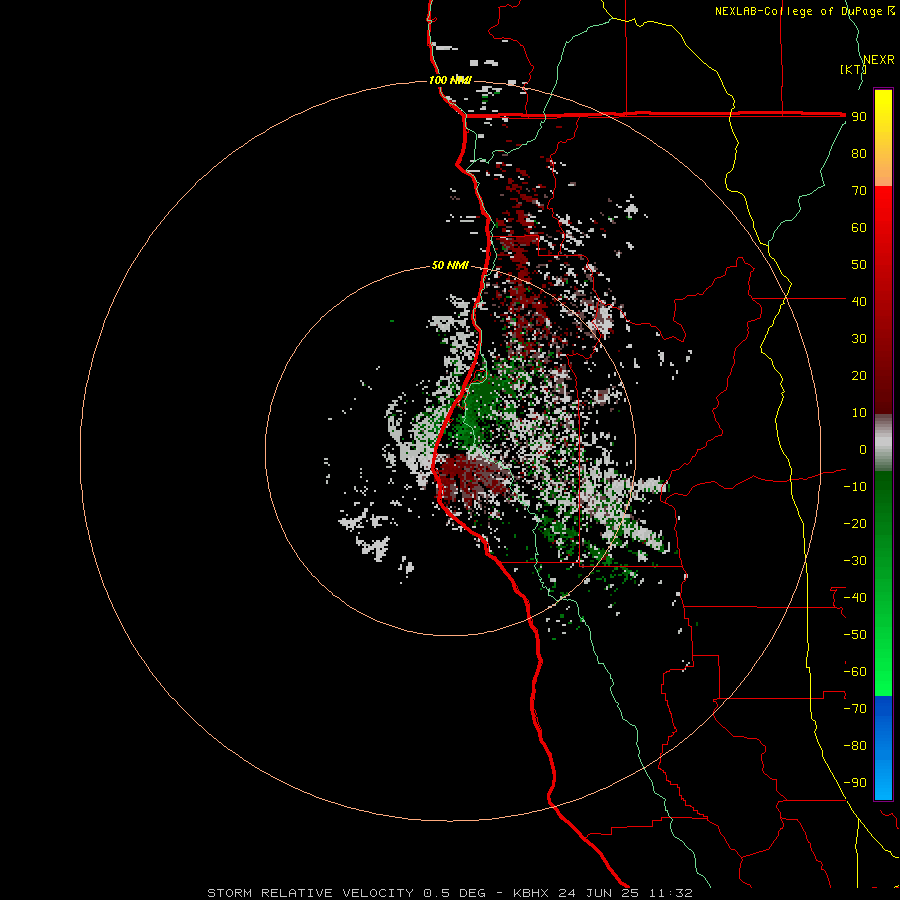The image size is (900, 900).
Task: Click the -80 value on velocity scale
Action: [855, 746]
